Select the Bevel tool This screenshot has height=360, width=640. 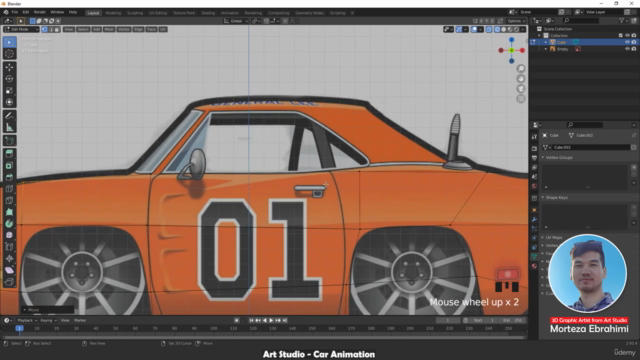coord(9,177)
